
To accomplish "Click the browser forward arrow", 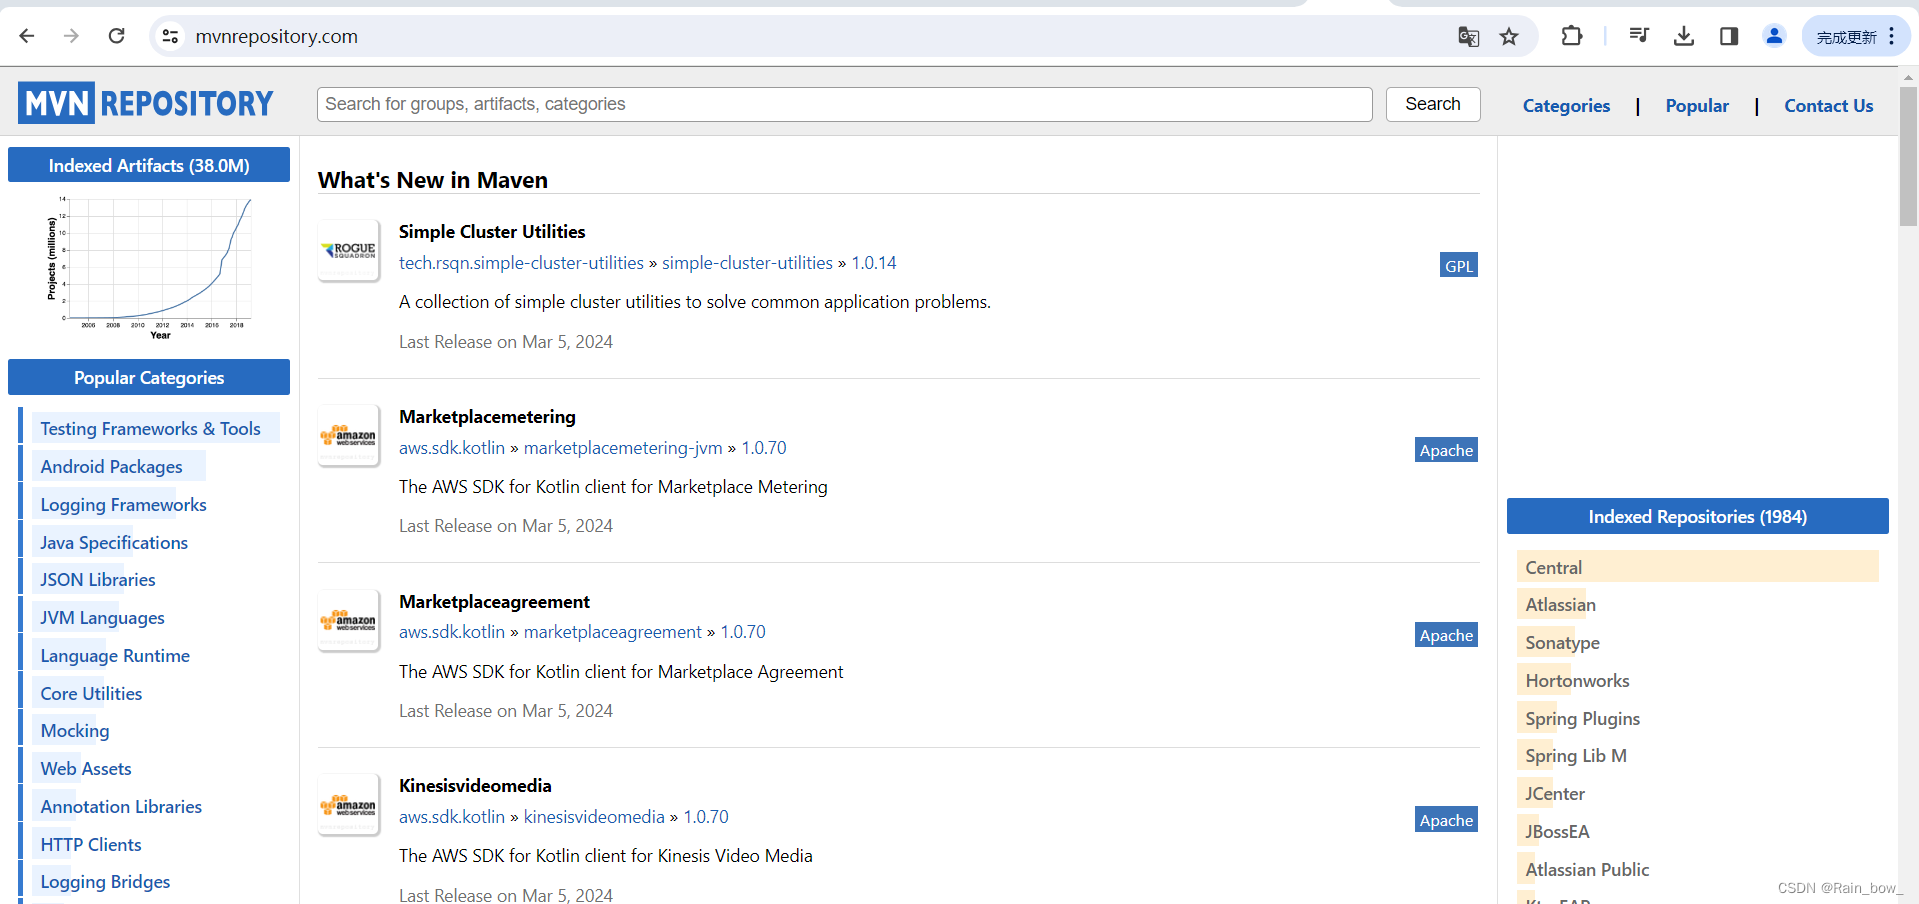I will click(71, 36).
